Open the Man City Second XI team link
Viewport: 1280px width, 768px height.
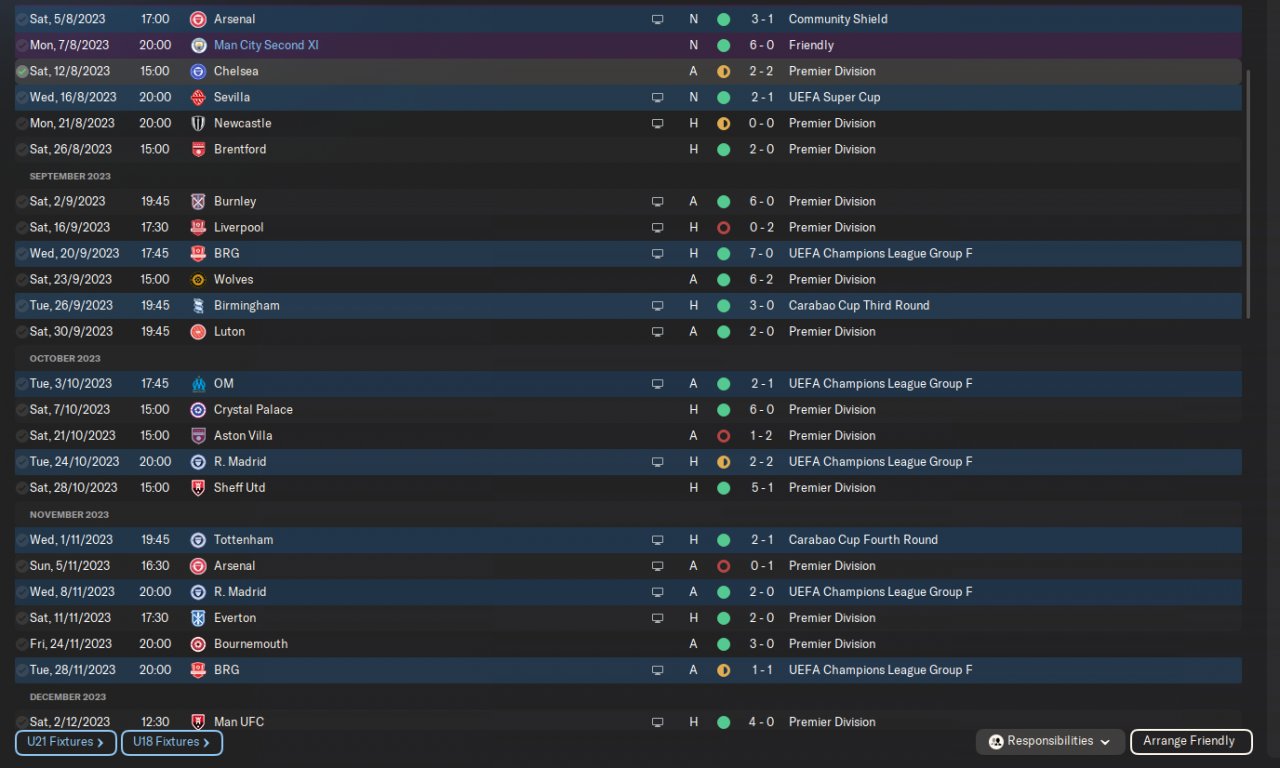(x=266, y=45)
